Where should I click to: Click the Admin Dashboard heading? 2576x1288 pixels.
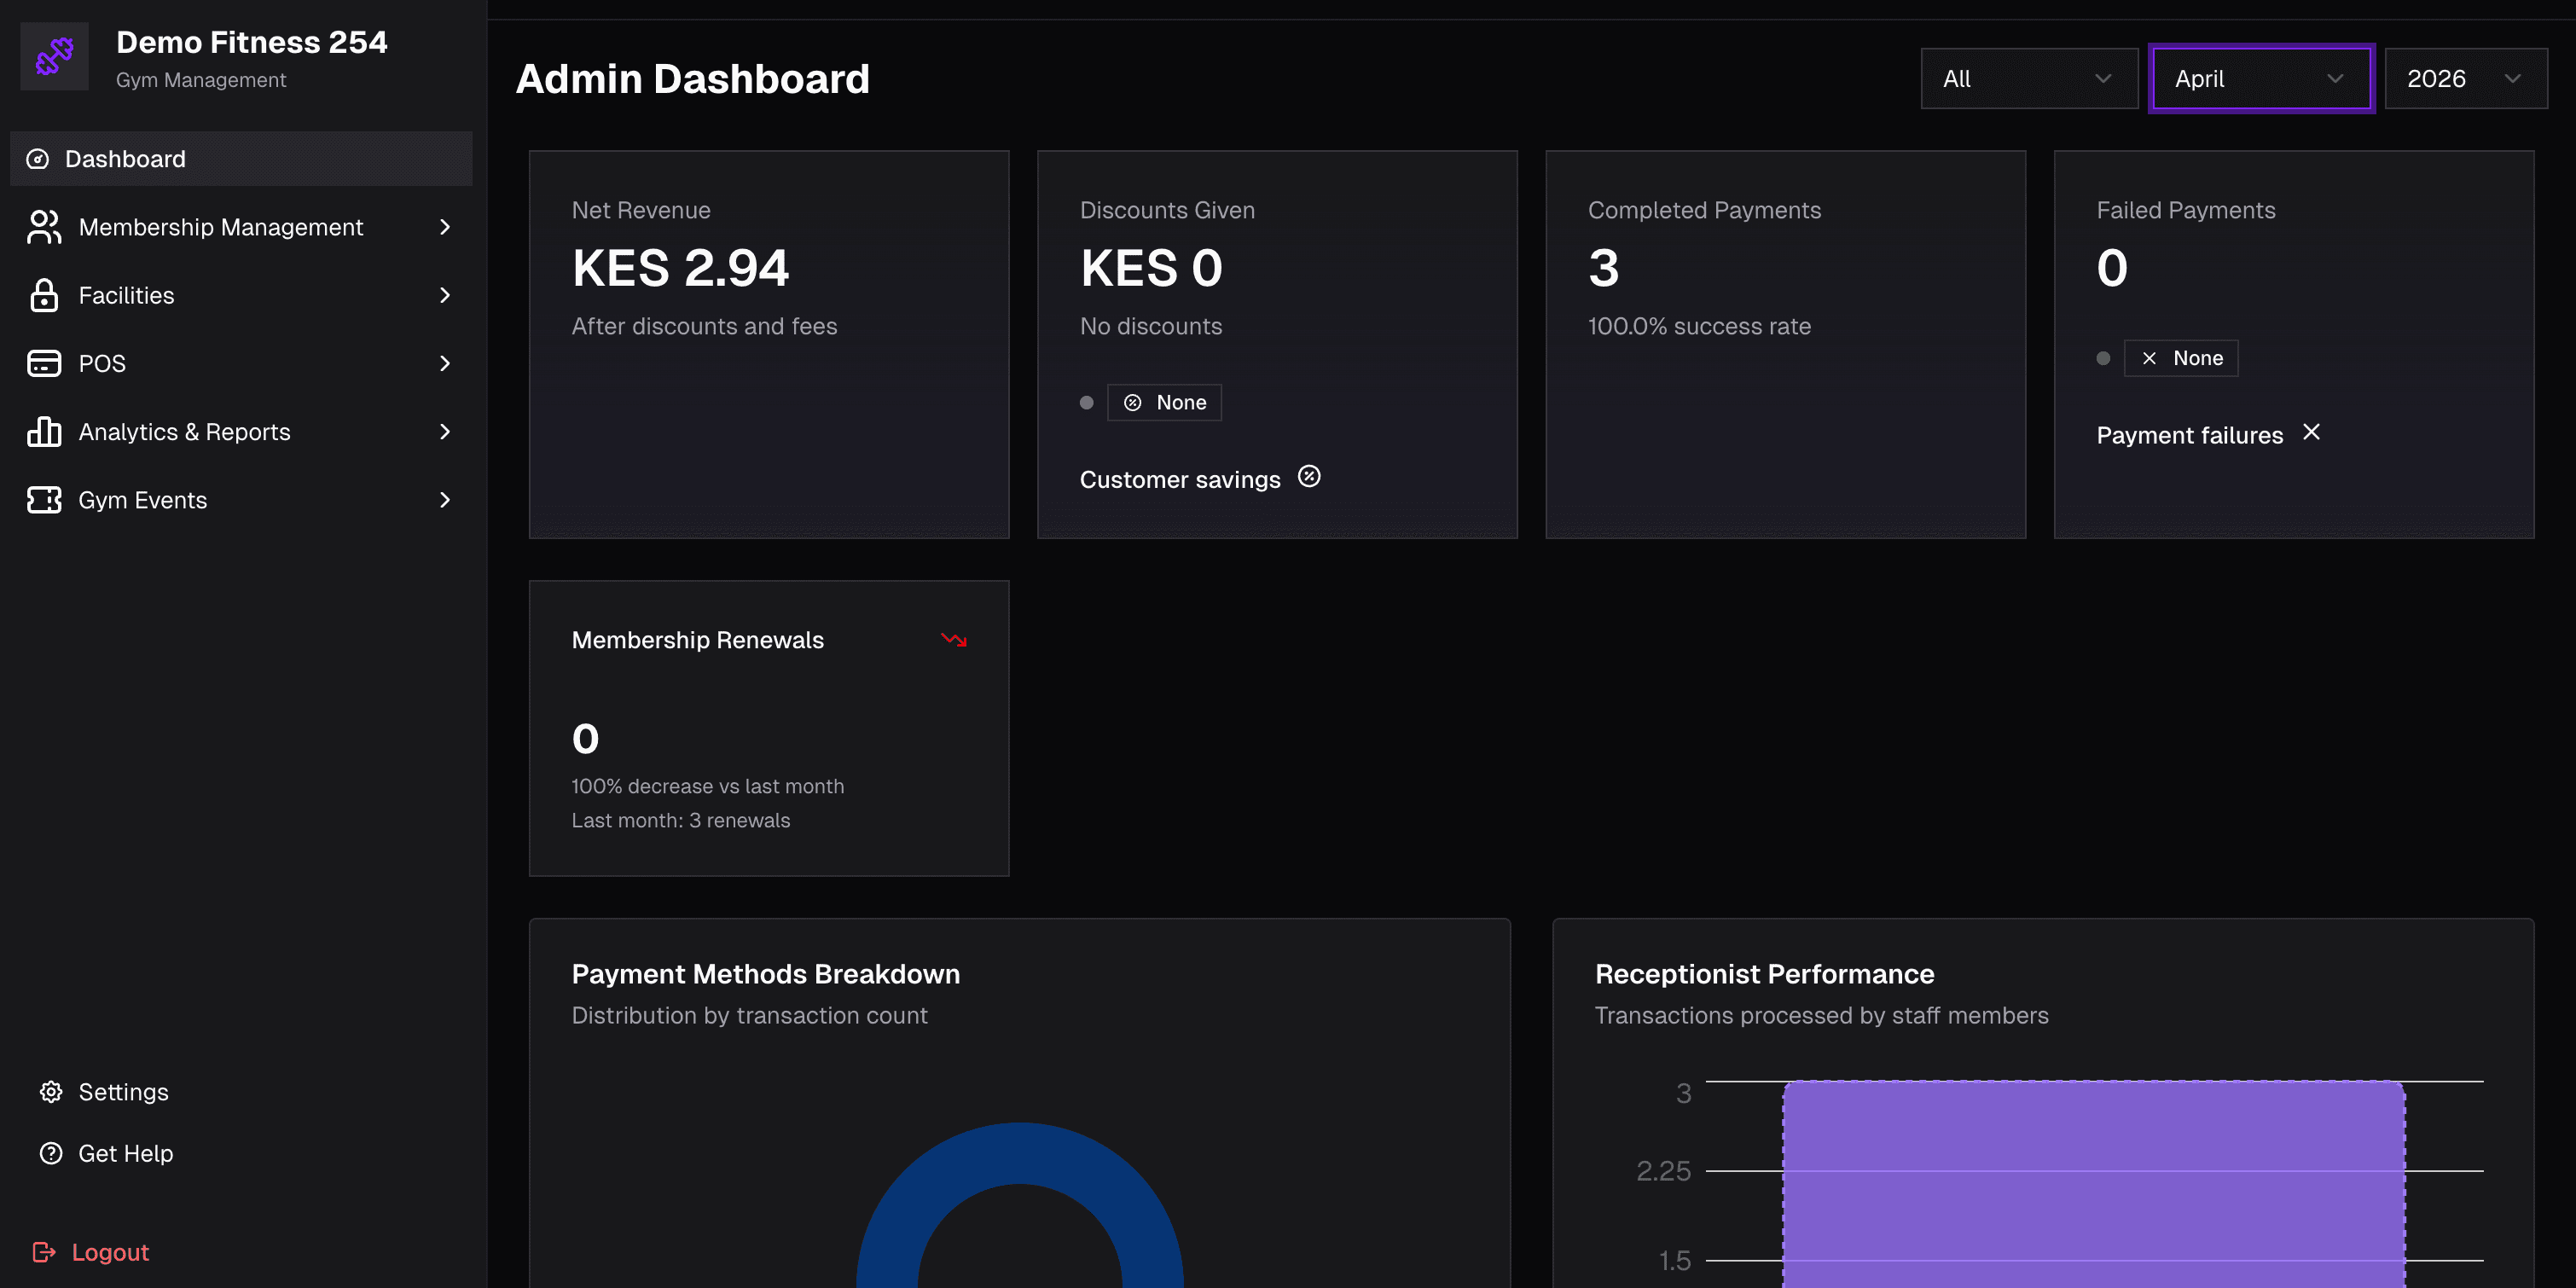[x=692, y=79]
